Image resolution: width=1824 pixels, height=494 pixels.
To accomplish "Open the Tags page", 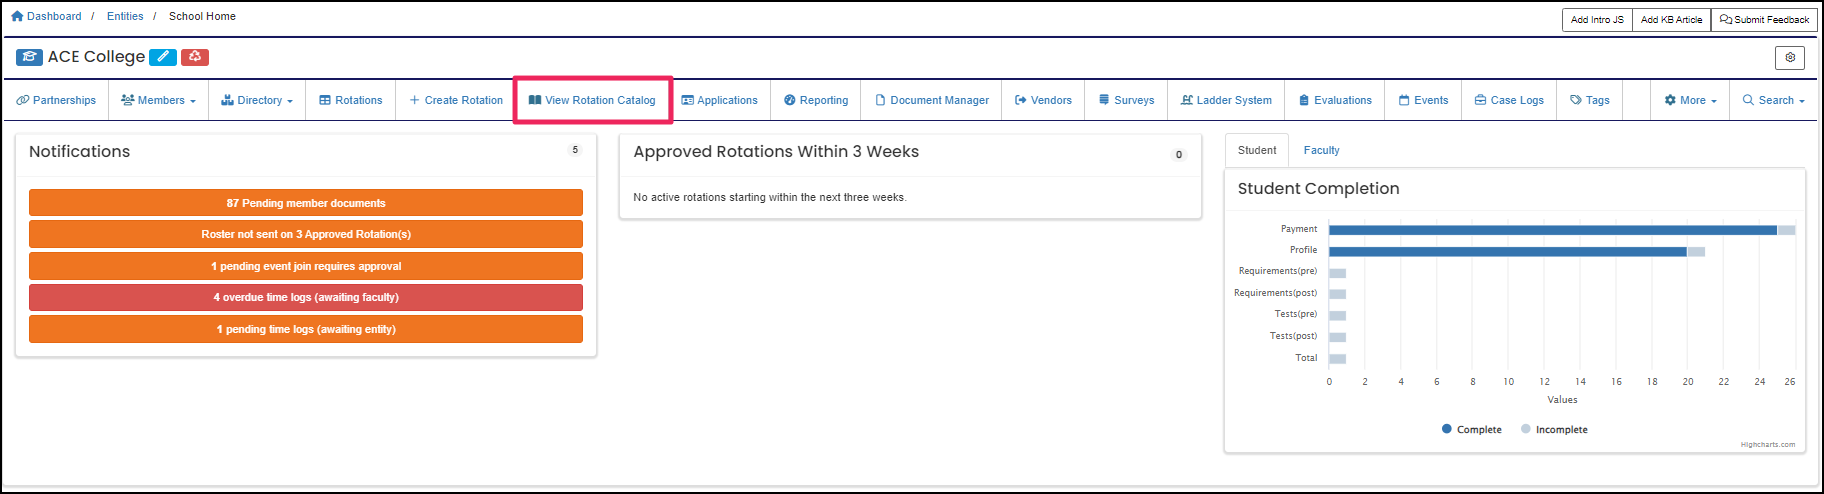I will [1590, 100].
